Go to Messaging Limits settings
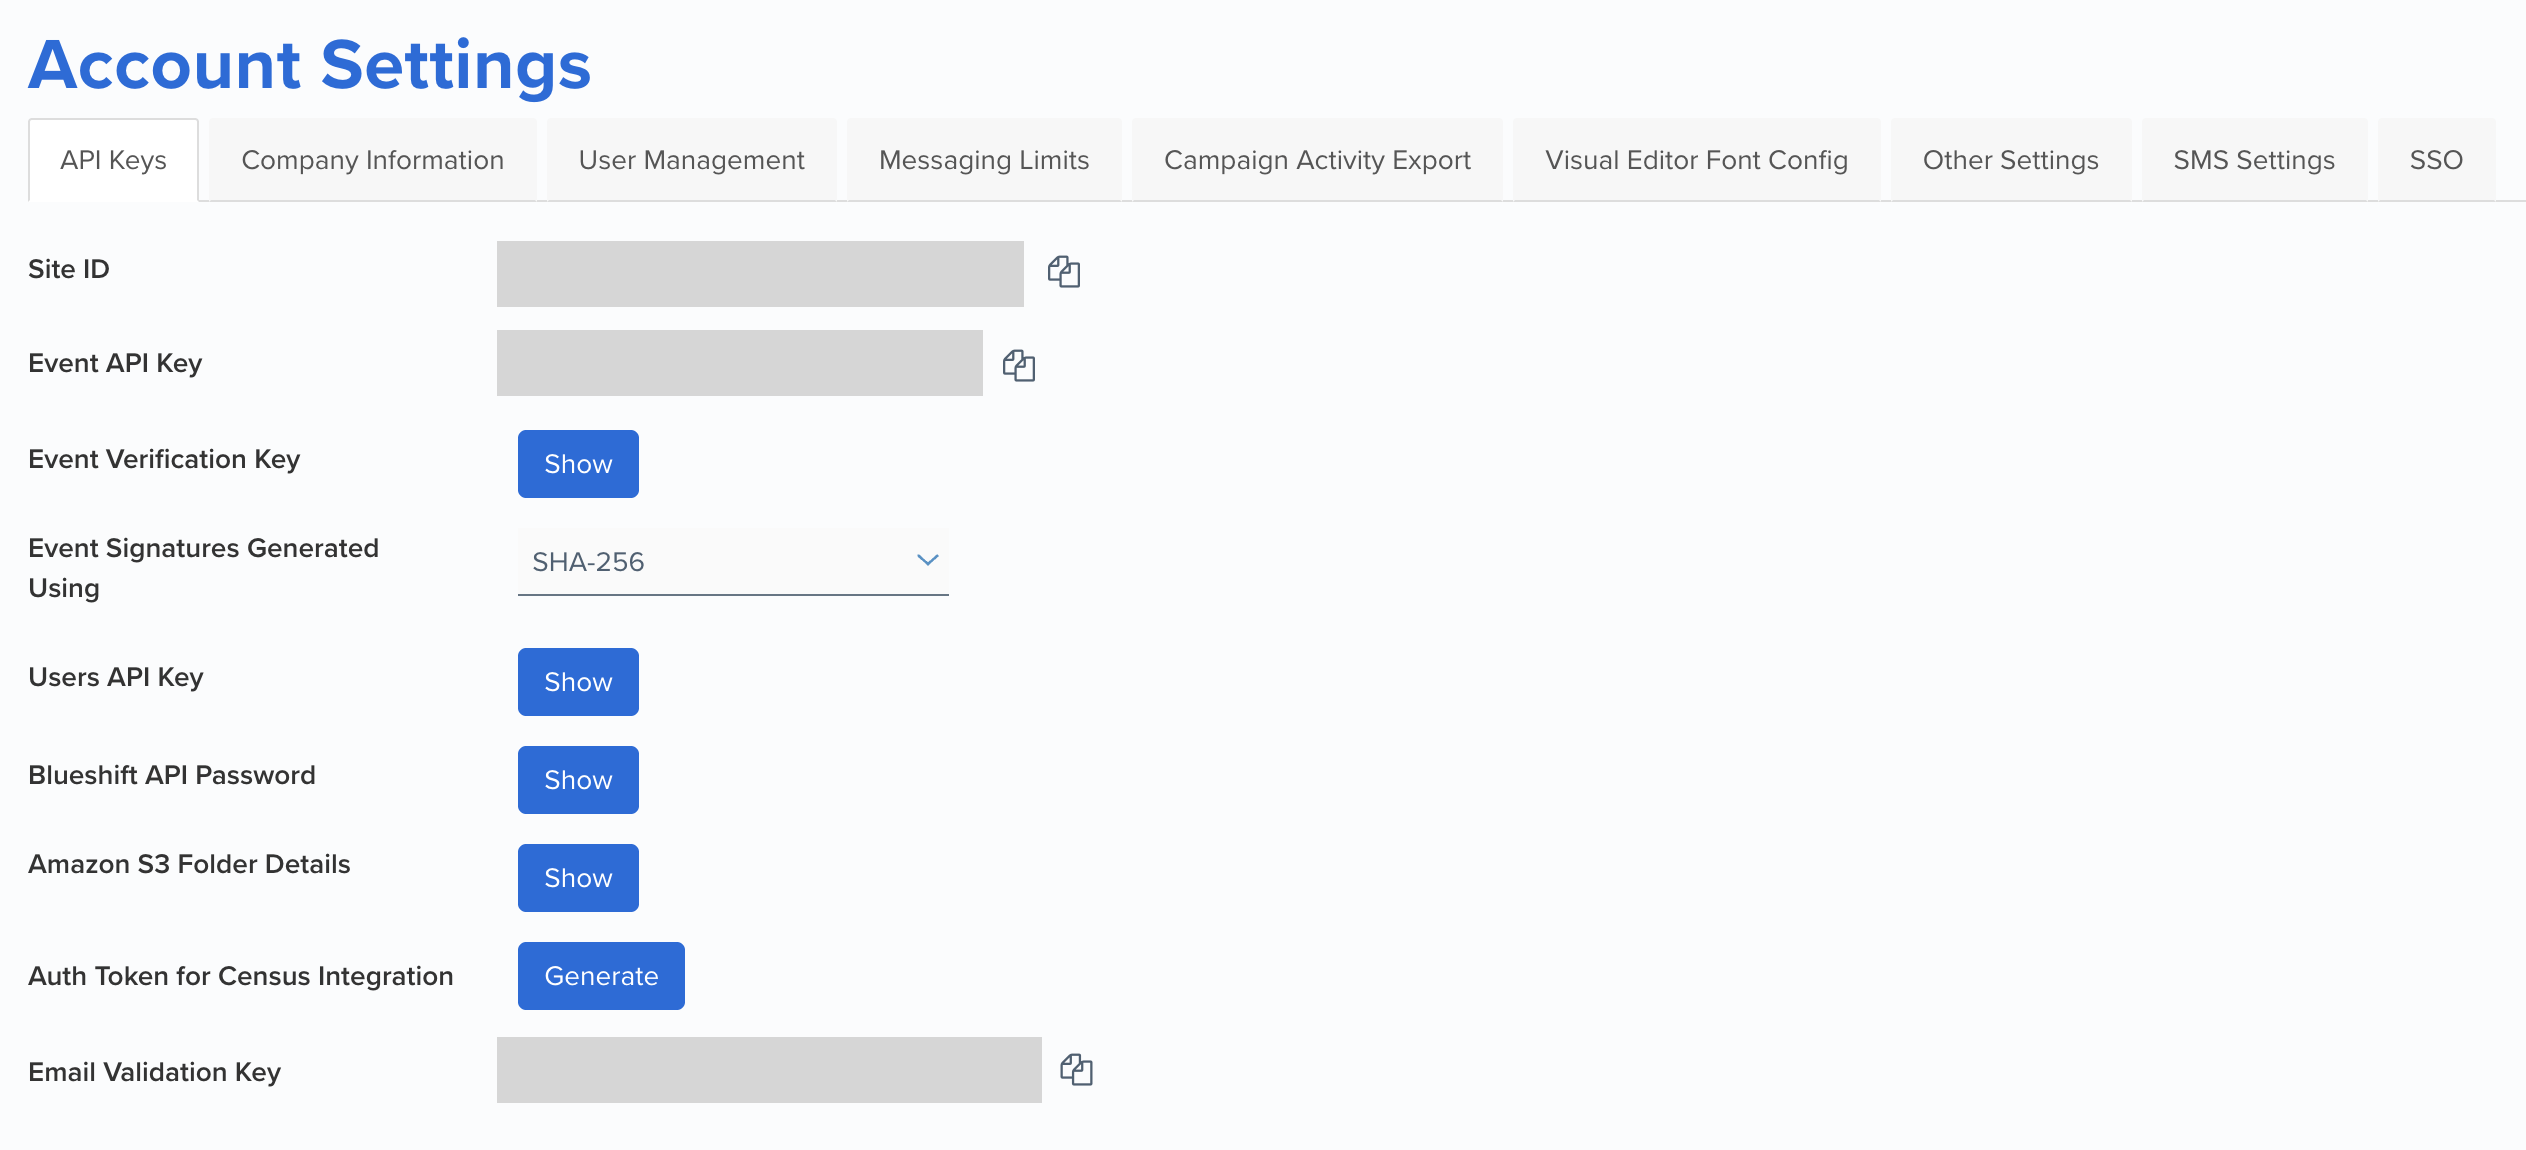 pos(983,159)
